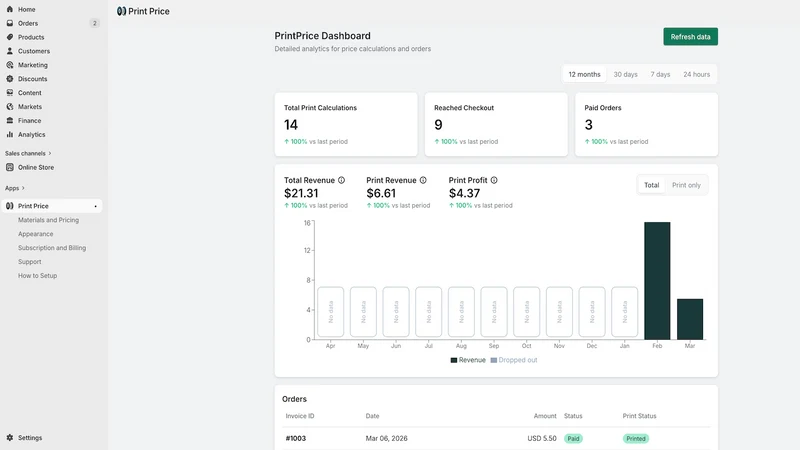The width and height of the screenshot is (800, 450).
Task: Toggle Dropped out series in legend
Action: click(x=514, y=360)
